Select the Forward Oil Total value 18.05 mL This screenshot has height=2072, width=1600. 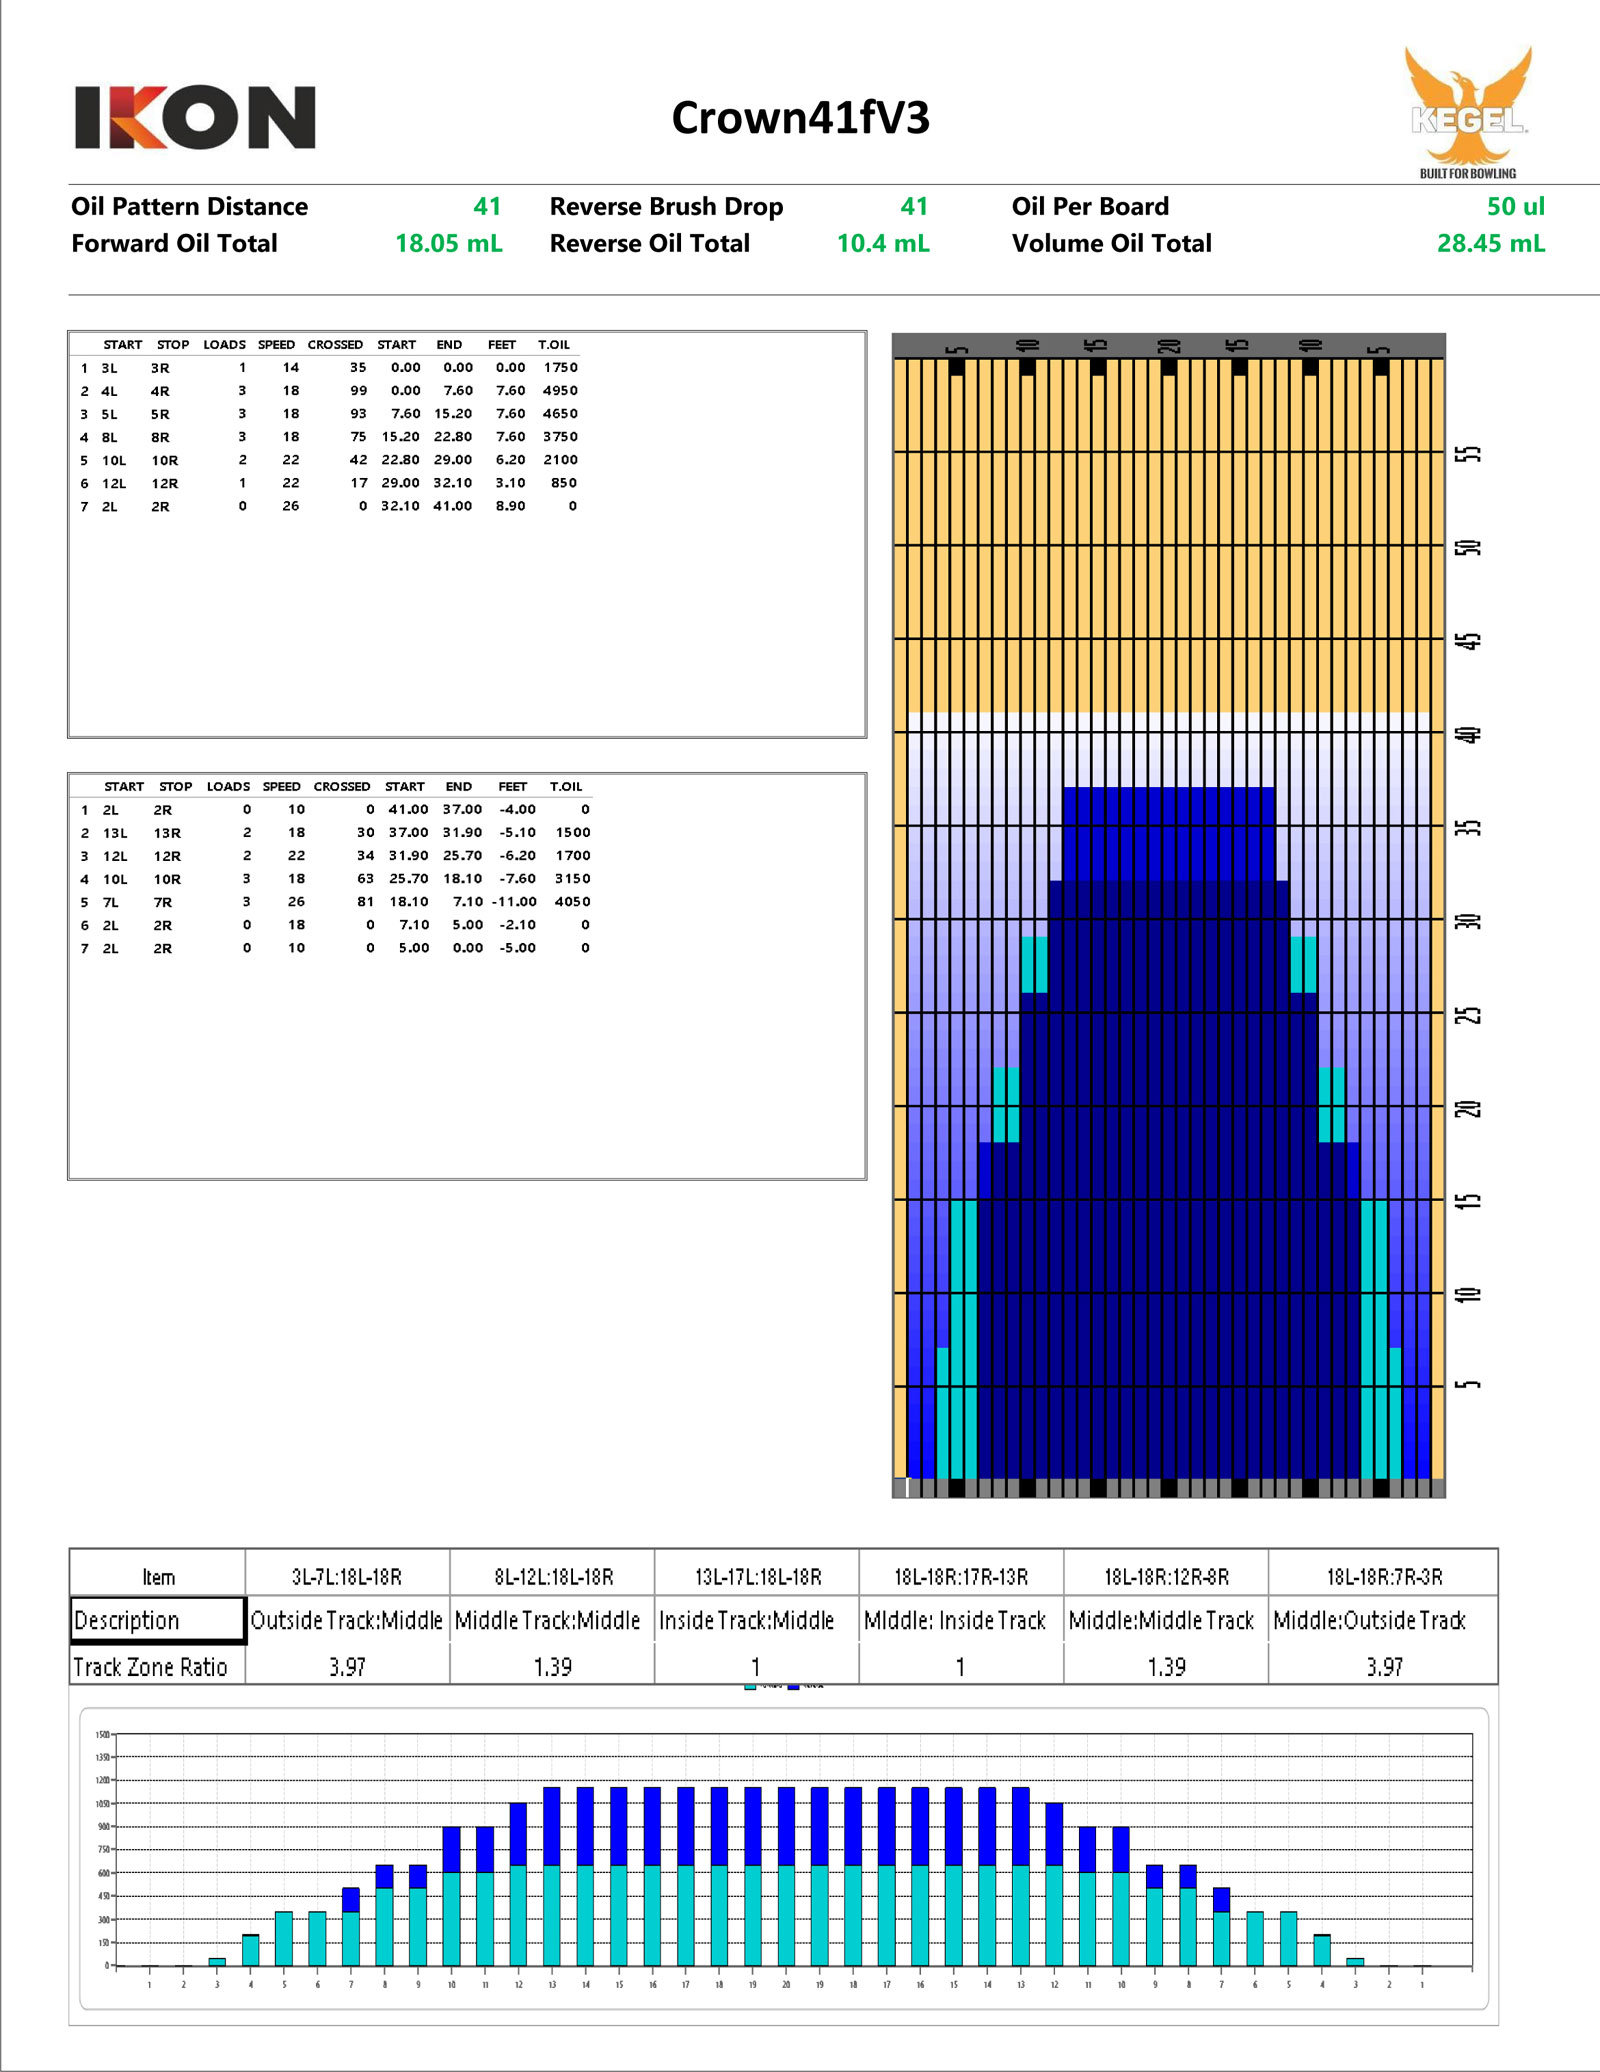(448, 244)
